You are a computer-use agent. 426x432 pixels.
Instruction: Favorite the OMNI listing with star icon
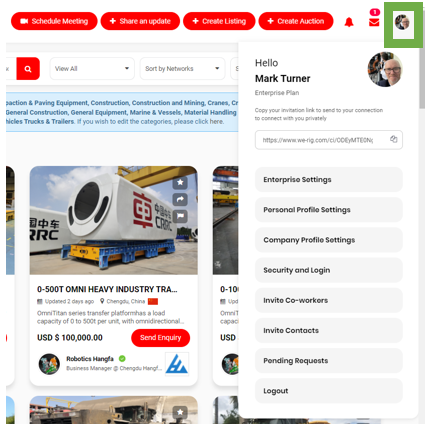tap(180, 182)
